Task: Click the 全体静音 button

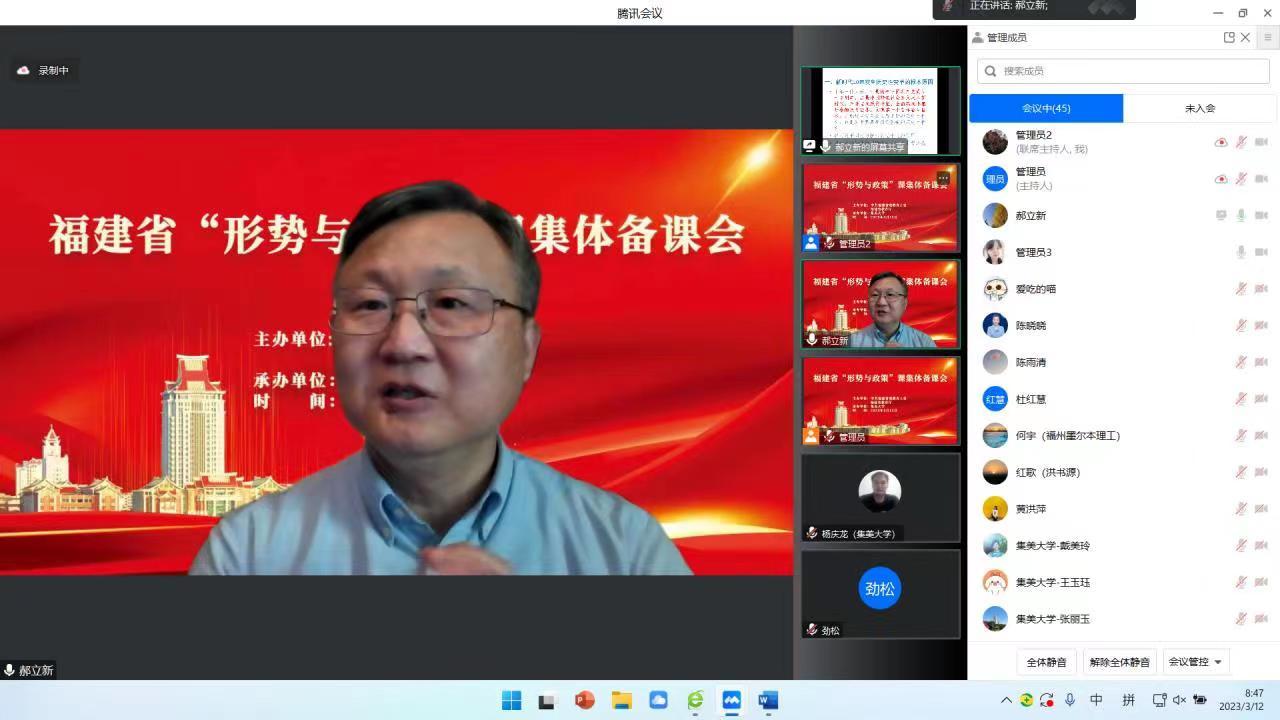Action: (x=1046, y=661)
